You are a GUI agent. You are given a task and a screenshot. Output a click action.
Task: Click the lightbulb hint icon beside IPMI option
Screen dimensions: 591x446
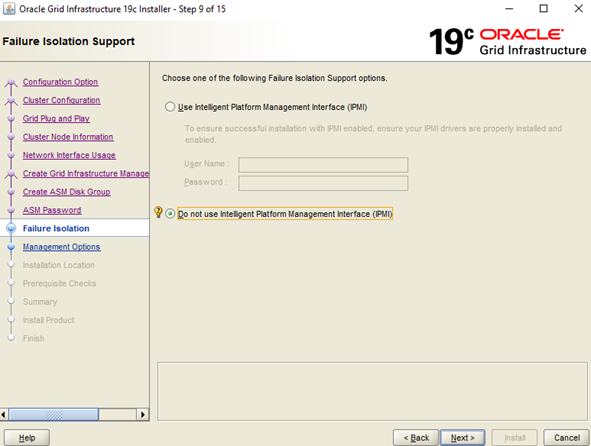(x=158, y=212)
